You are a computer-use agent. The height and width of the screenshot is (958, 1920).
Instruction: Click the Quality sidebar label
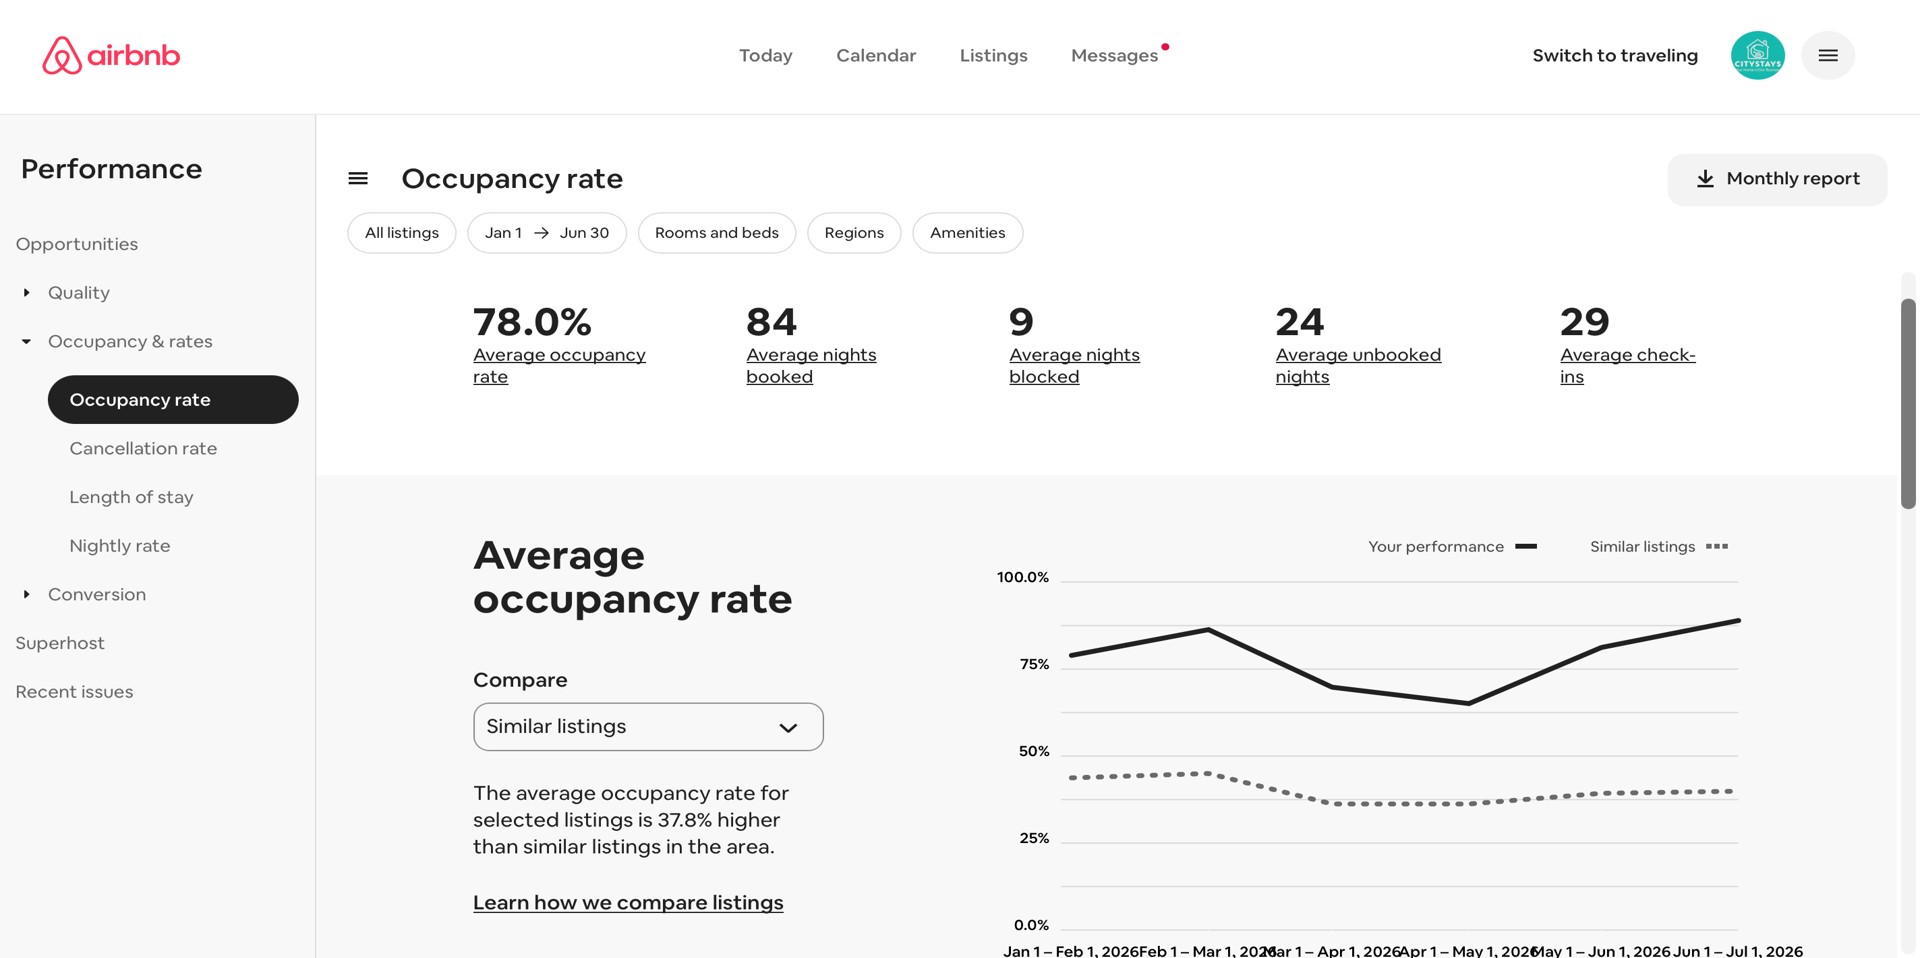coord(79,293)
